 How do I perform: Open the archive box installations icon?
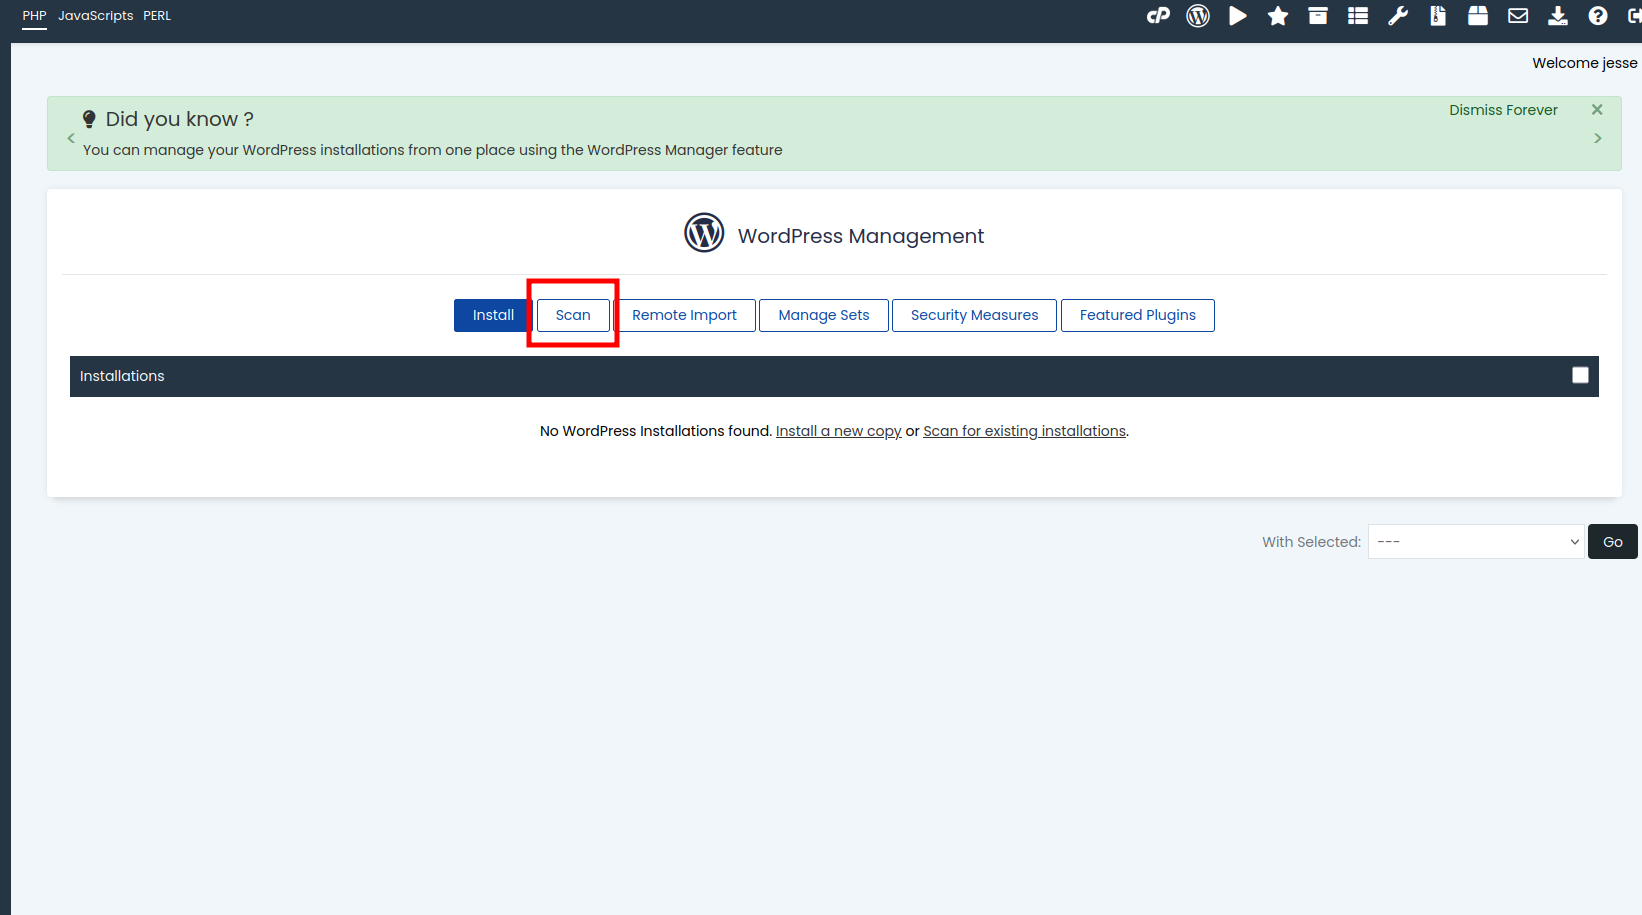1318,15
